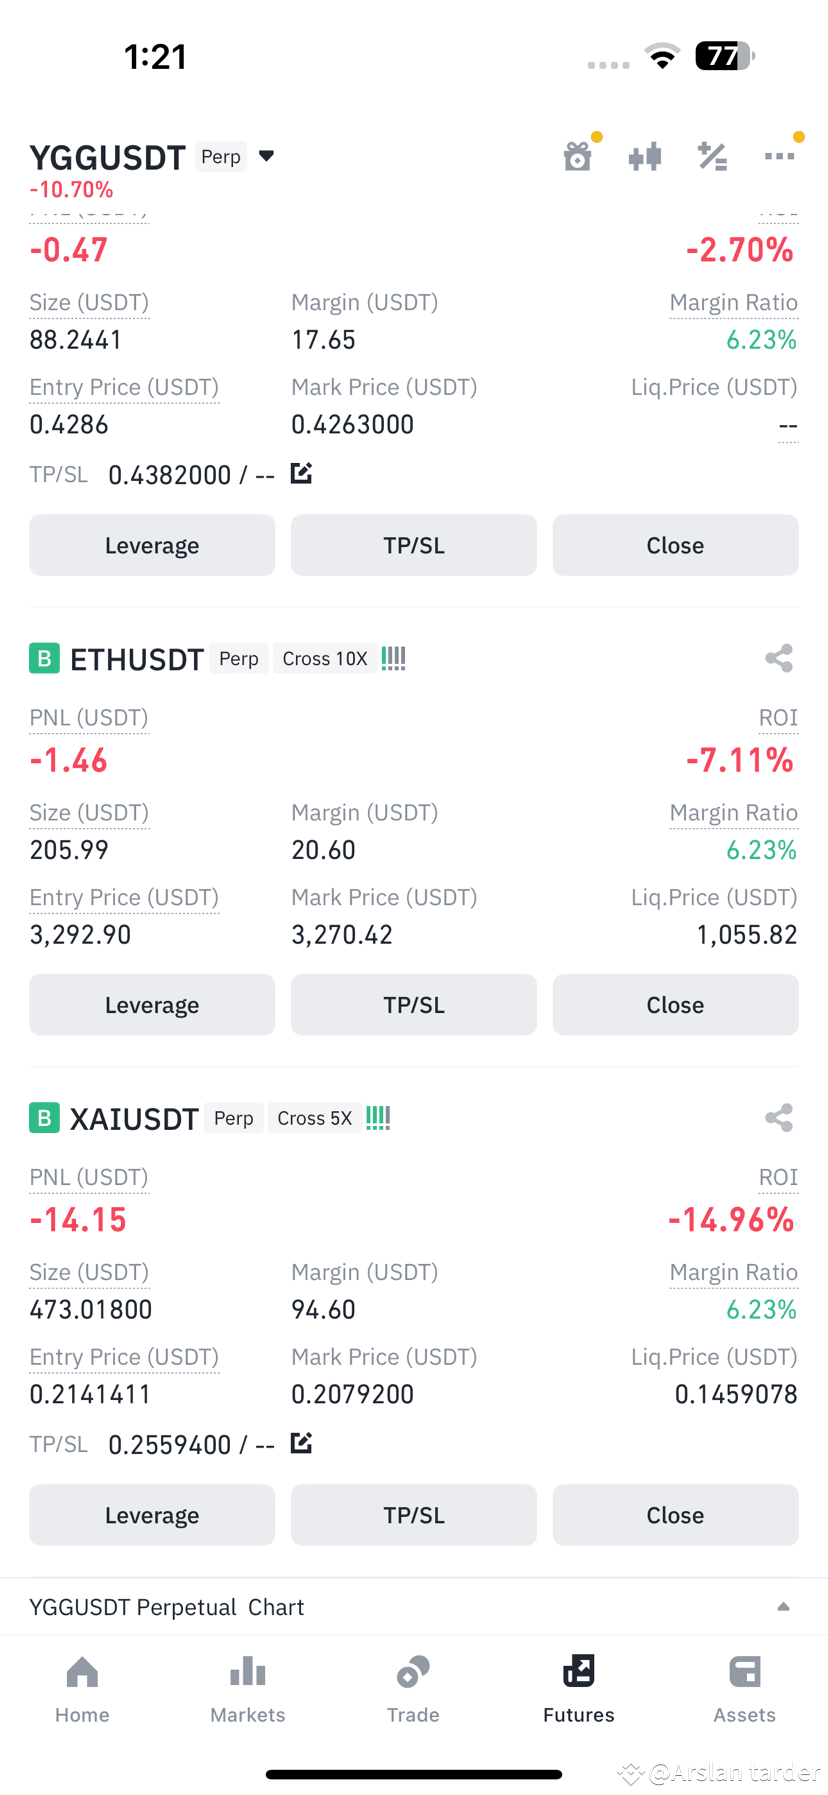Go to the Home tab
This screenshot has width=828, height=1795.
[x=82, y=1690]
